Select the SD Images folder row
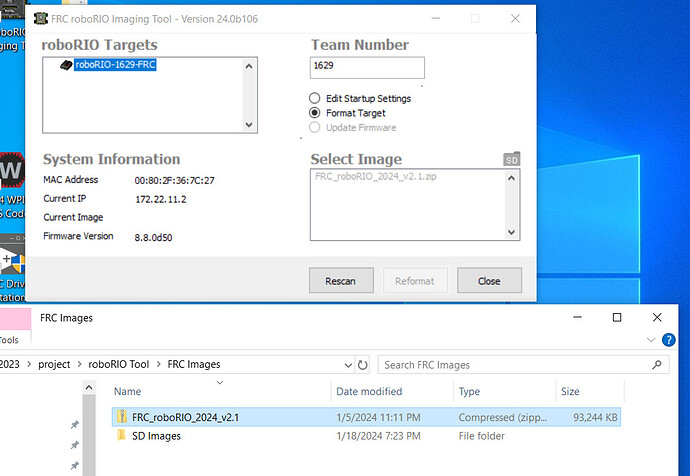 366,436
